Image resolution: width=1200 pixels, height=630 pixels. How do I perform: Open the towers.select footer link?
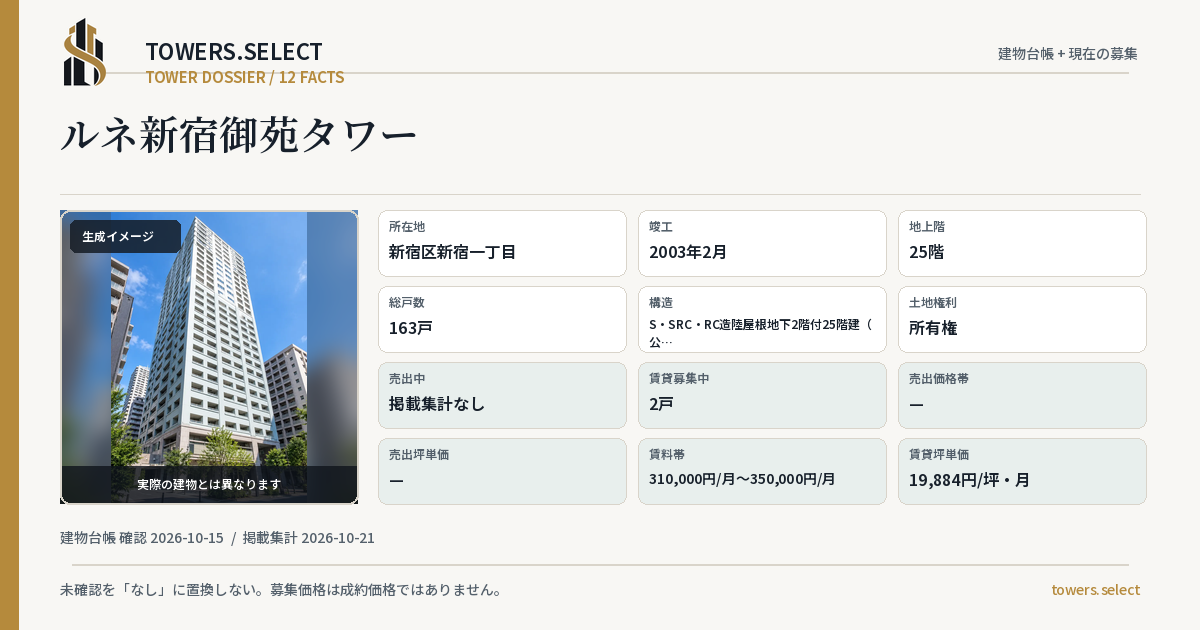(1095, 590)
